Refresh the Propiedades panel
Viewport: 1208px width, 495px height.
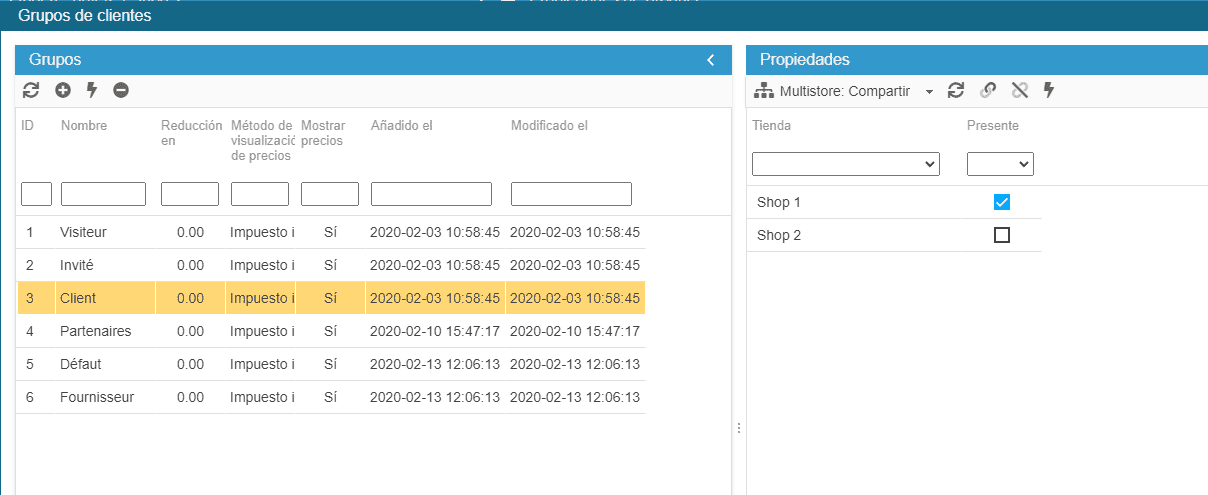(956, 91)
